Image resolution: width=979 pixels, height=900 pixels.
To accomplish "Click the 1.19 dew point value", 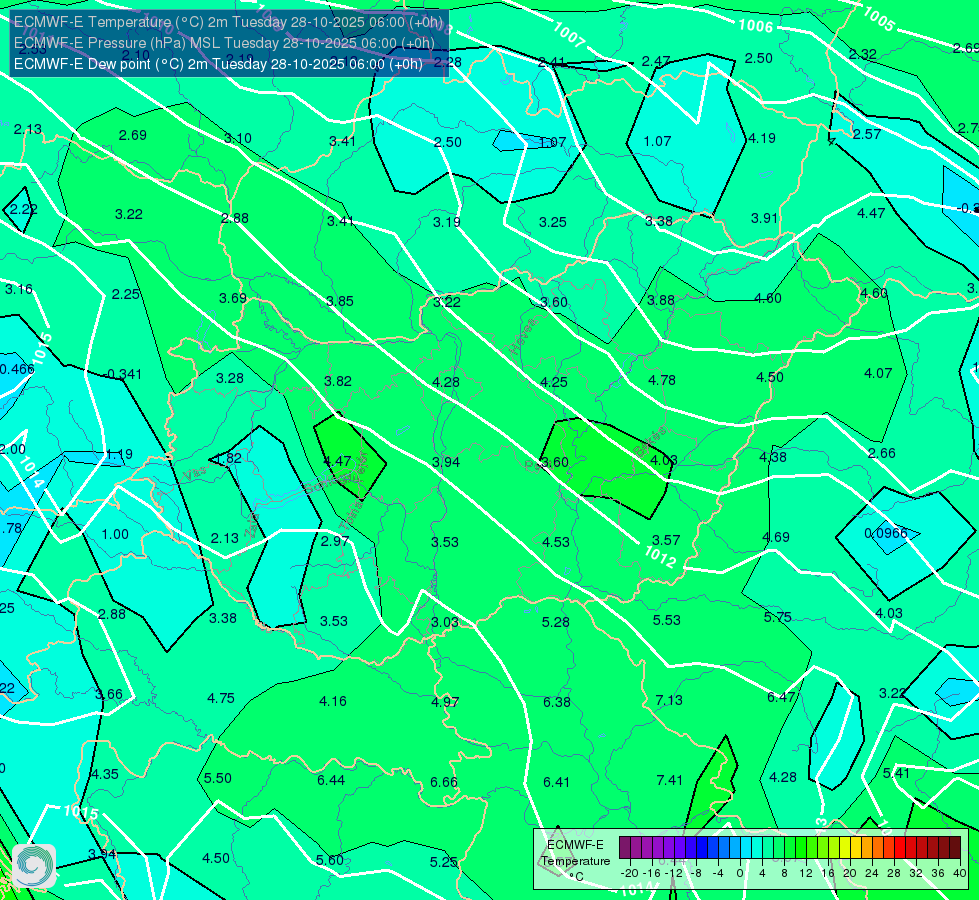I will click(x=119, y=454).
